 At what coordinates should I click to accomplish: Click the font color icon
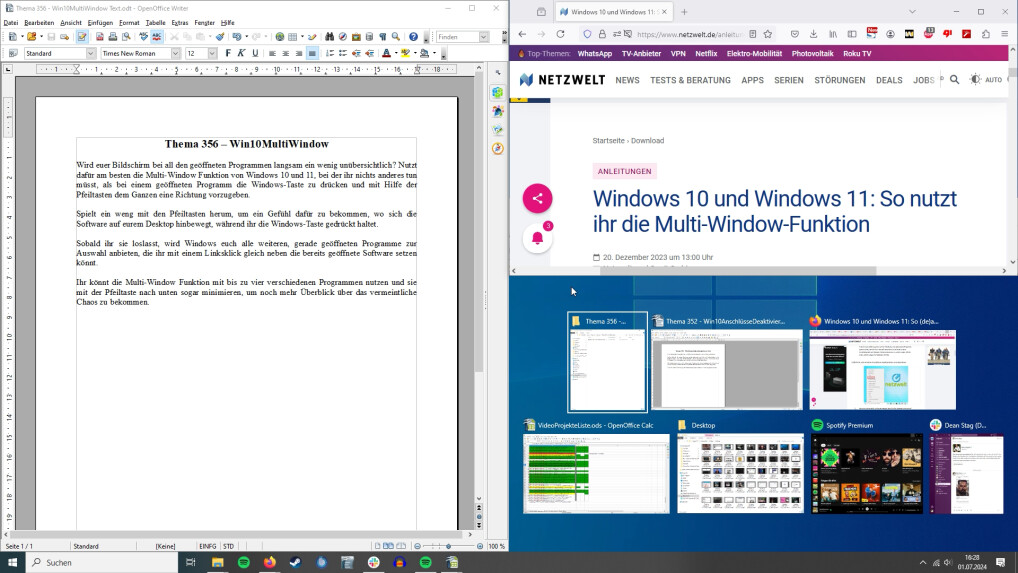(386, 53)
